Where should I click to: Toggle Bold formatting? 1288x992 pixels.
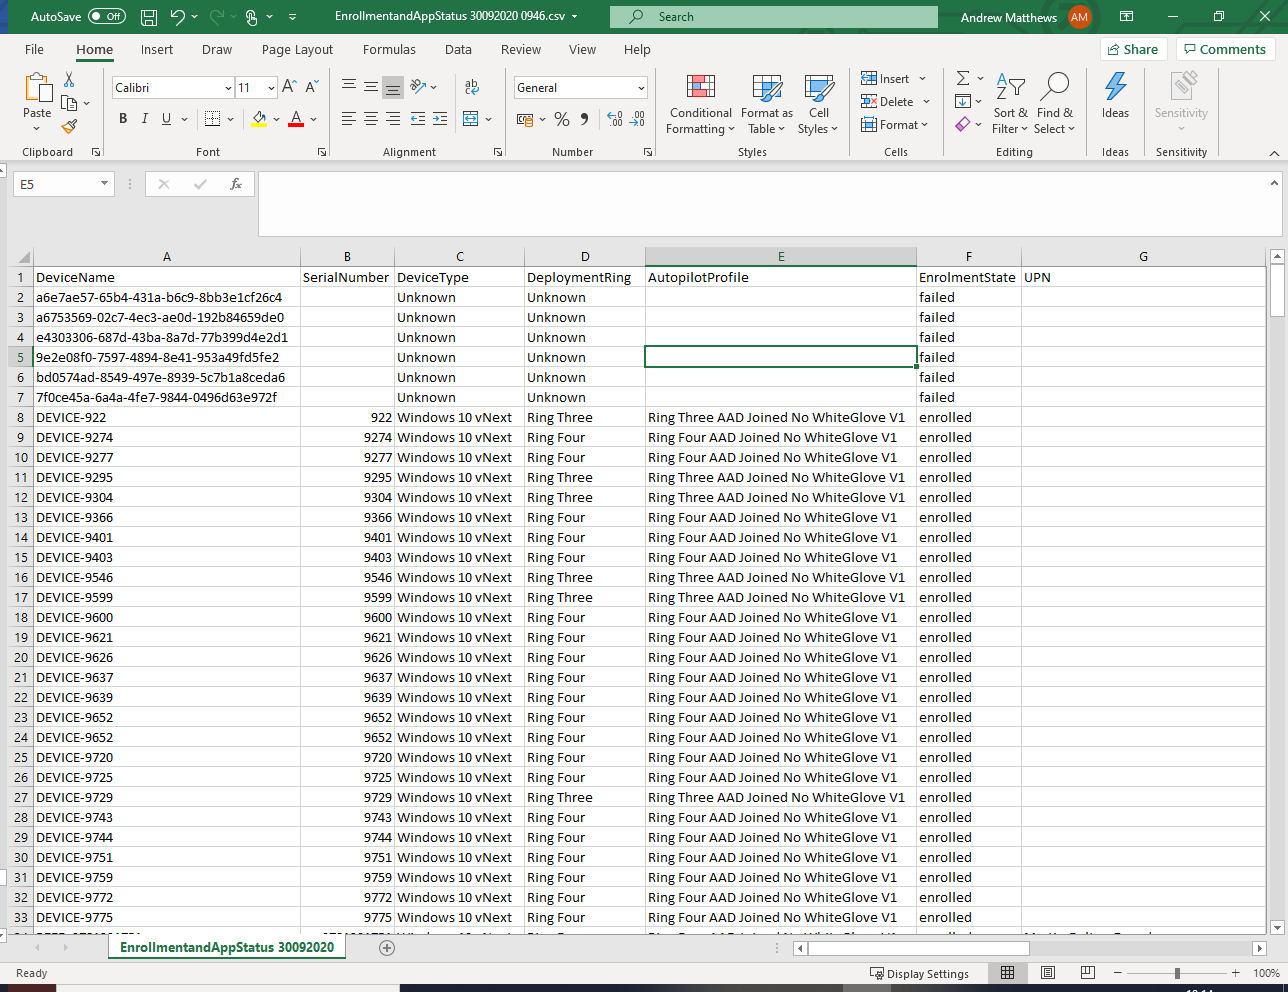coord(123,119)
